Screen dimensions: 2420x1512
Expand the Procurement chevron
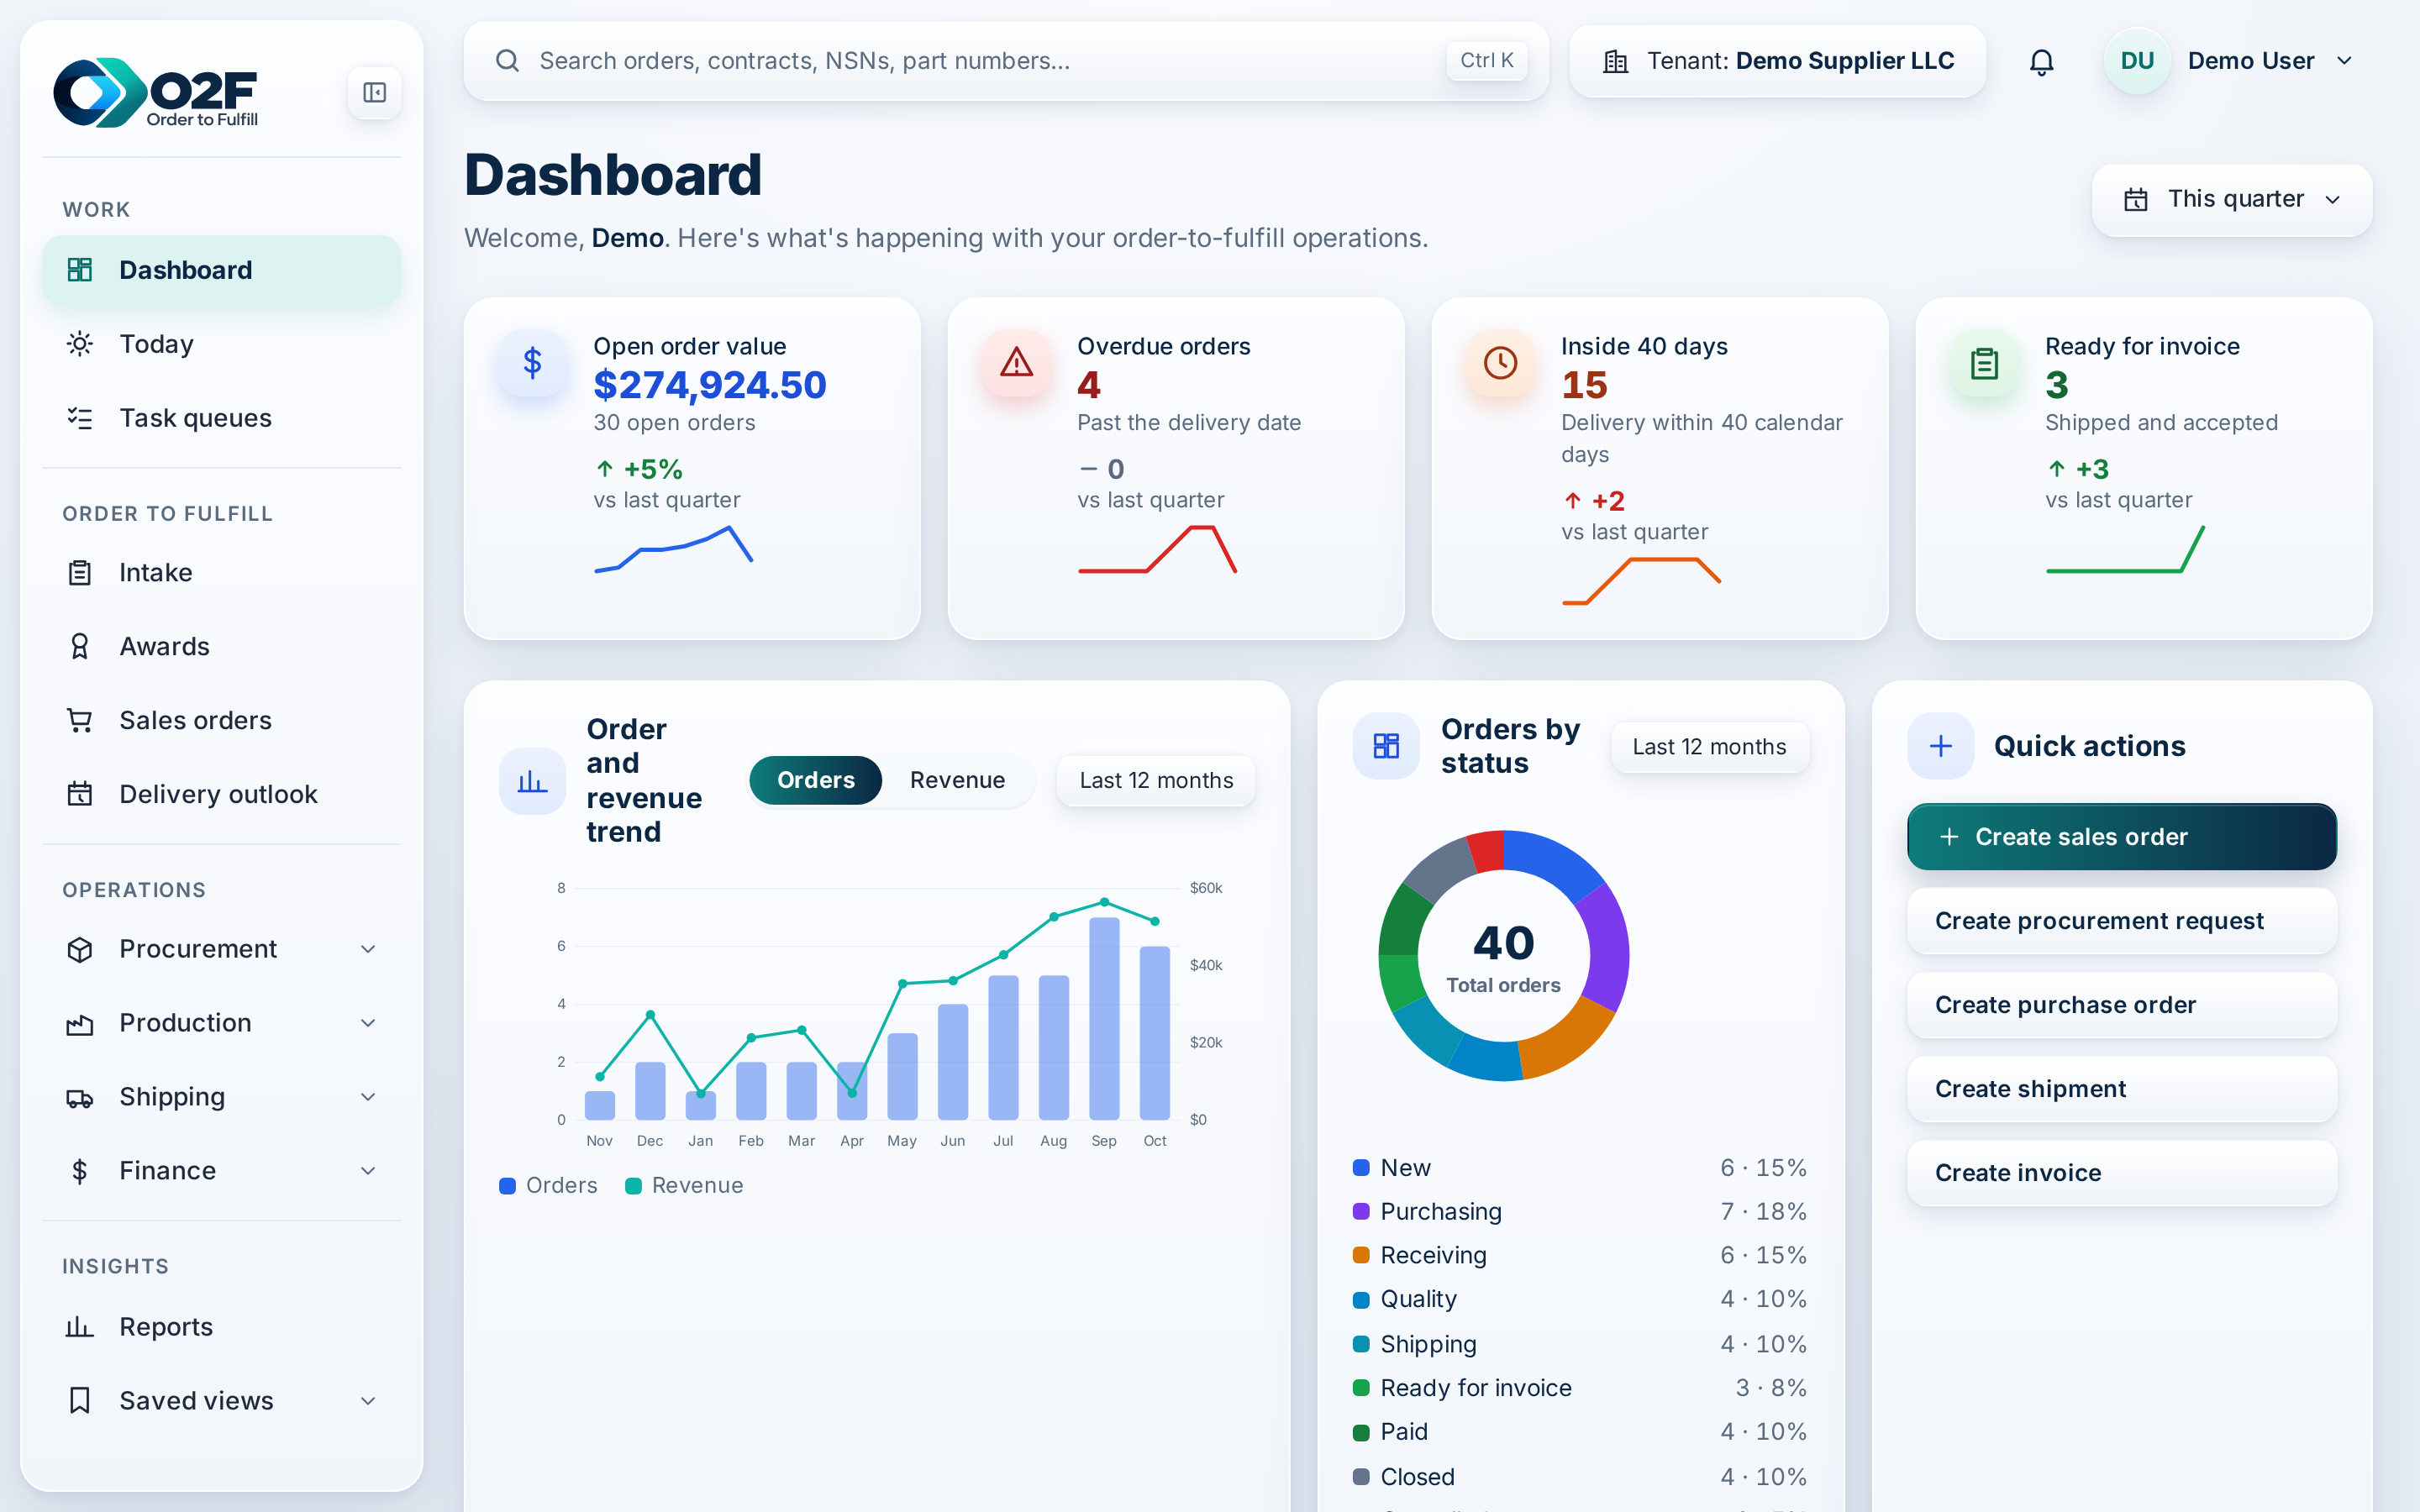click(368, 949)
